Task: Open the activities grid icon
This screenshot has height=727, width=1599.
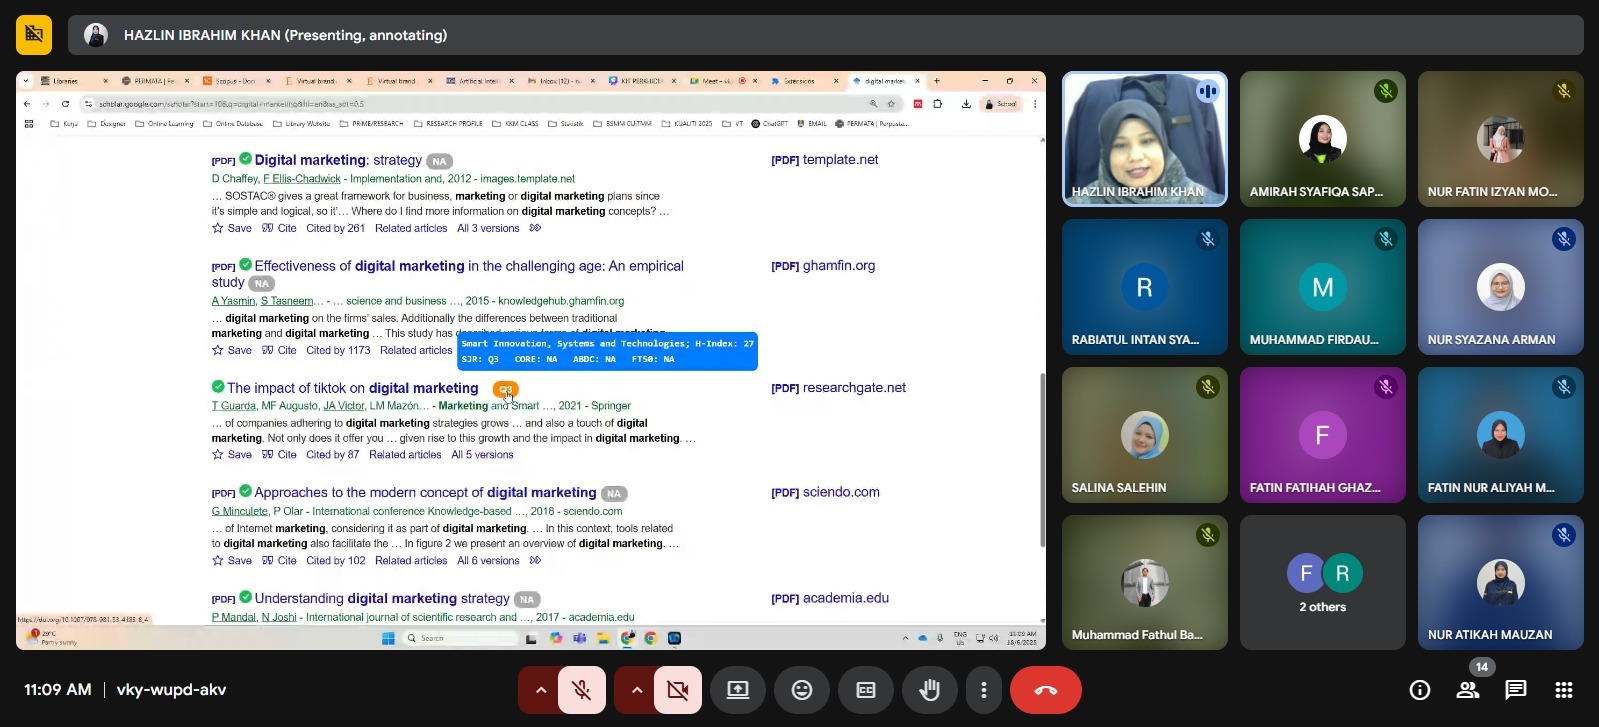Action: [1564, 690]
